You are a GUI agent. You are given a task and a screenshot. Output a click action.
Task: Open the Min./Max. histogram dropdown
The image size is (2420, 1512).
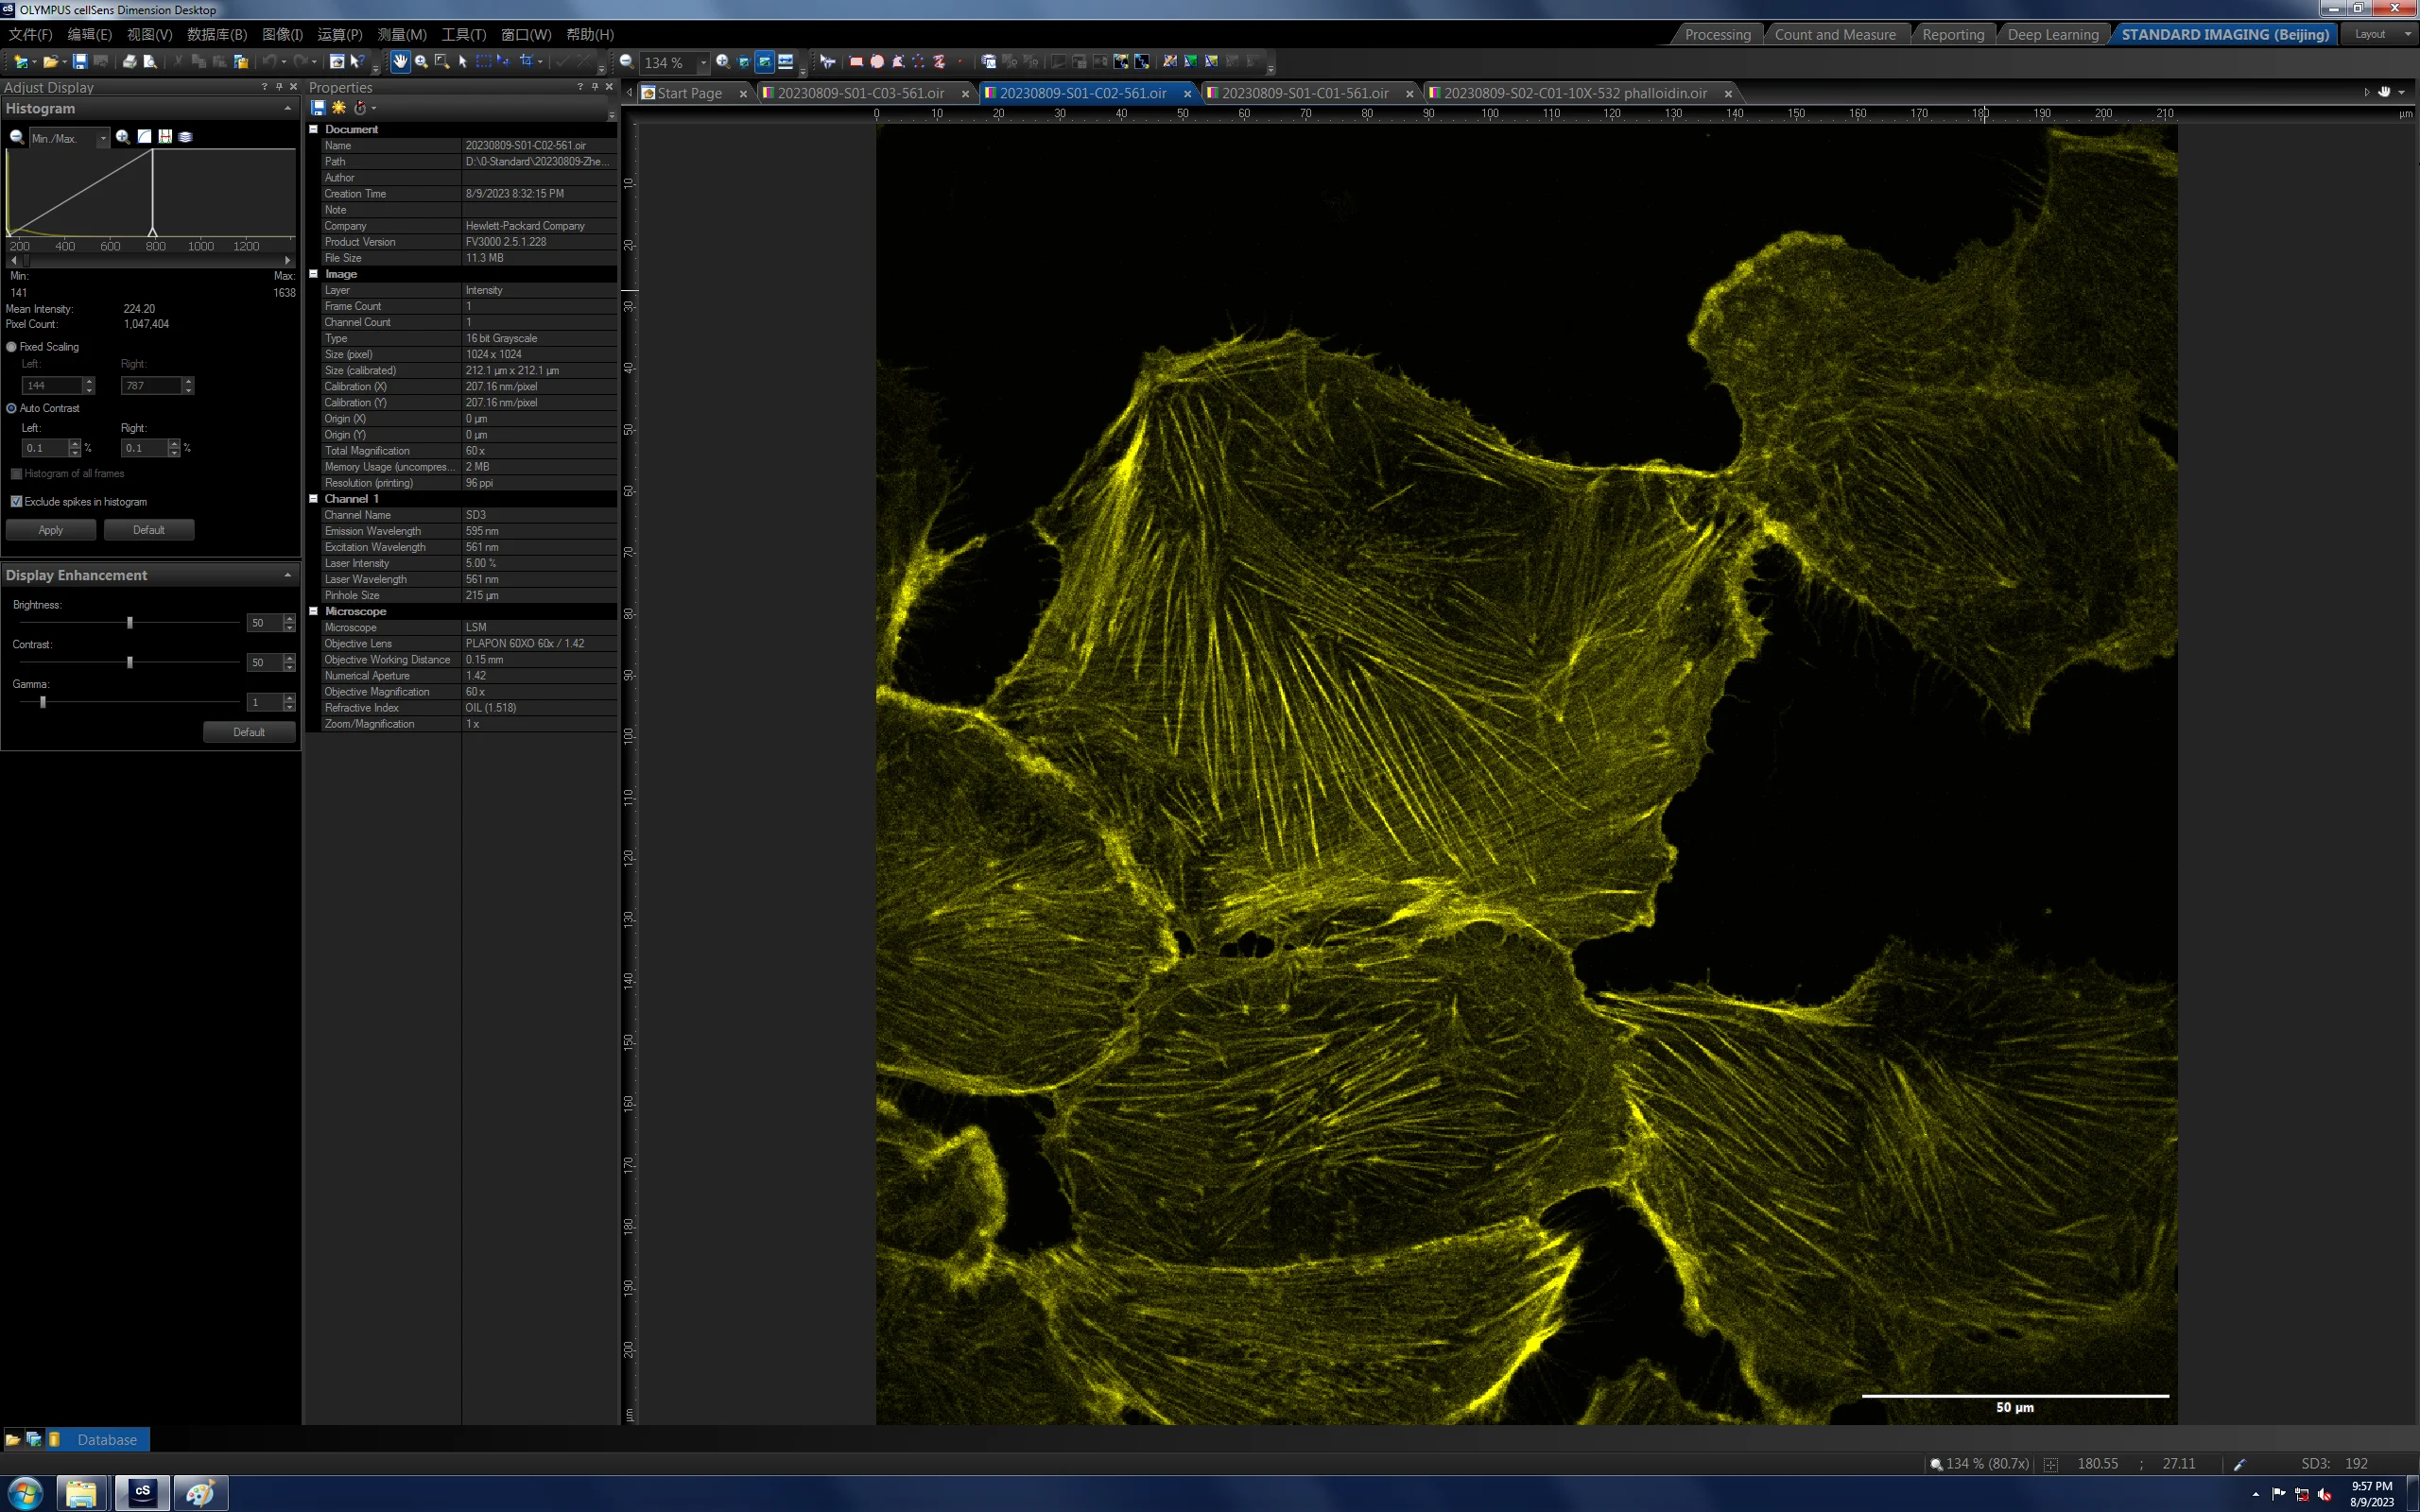point(103,138)
